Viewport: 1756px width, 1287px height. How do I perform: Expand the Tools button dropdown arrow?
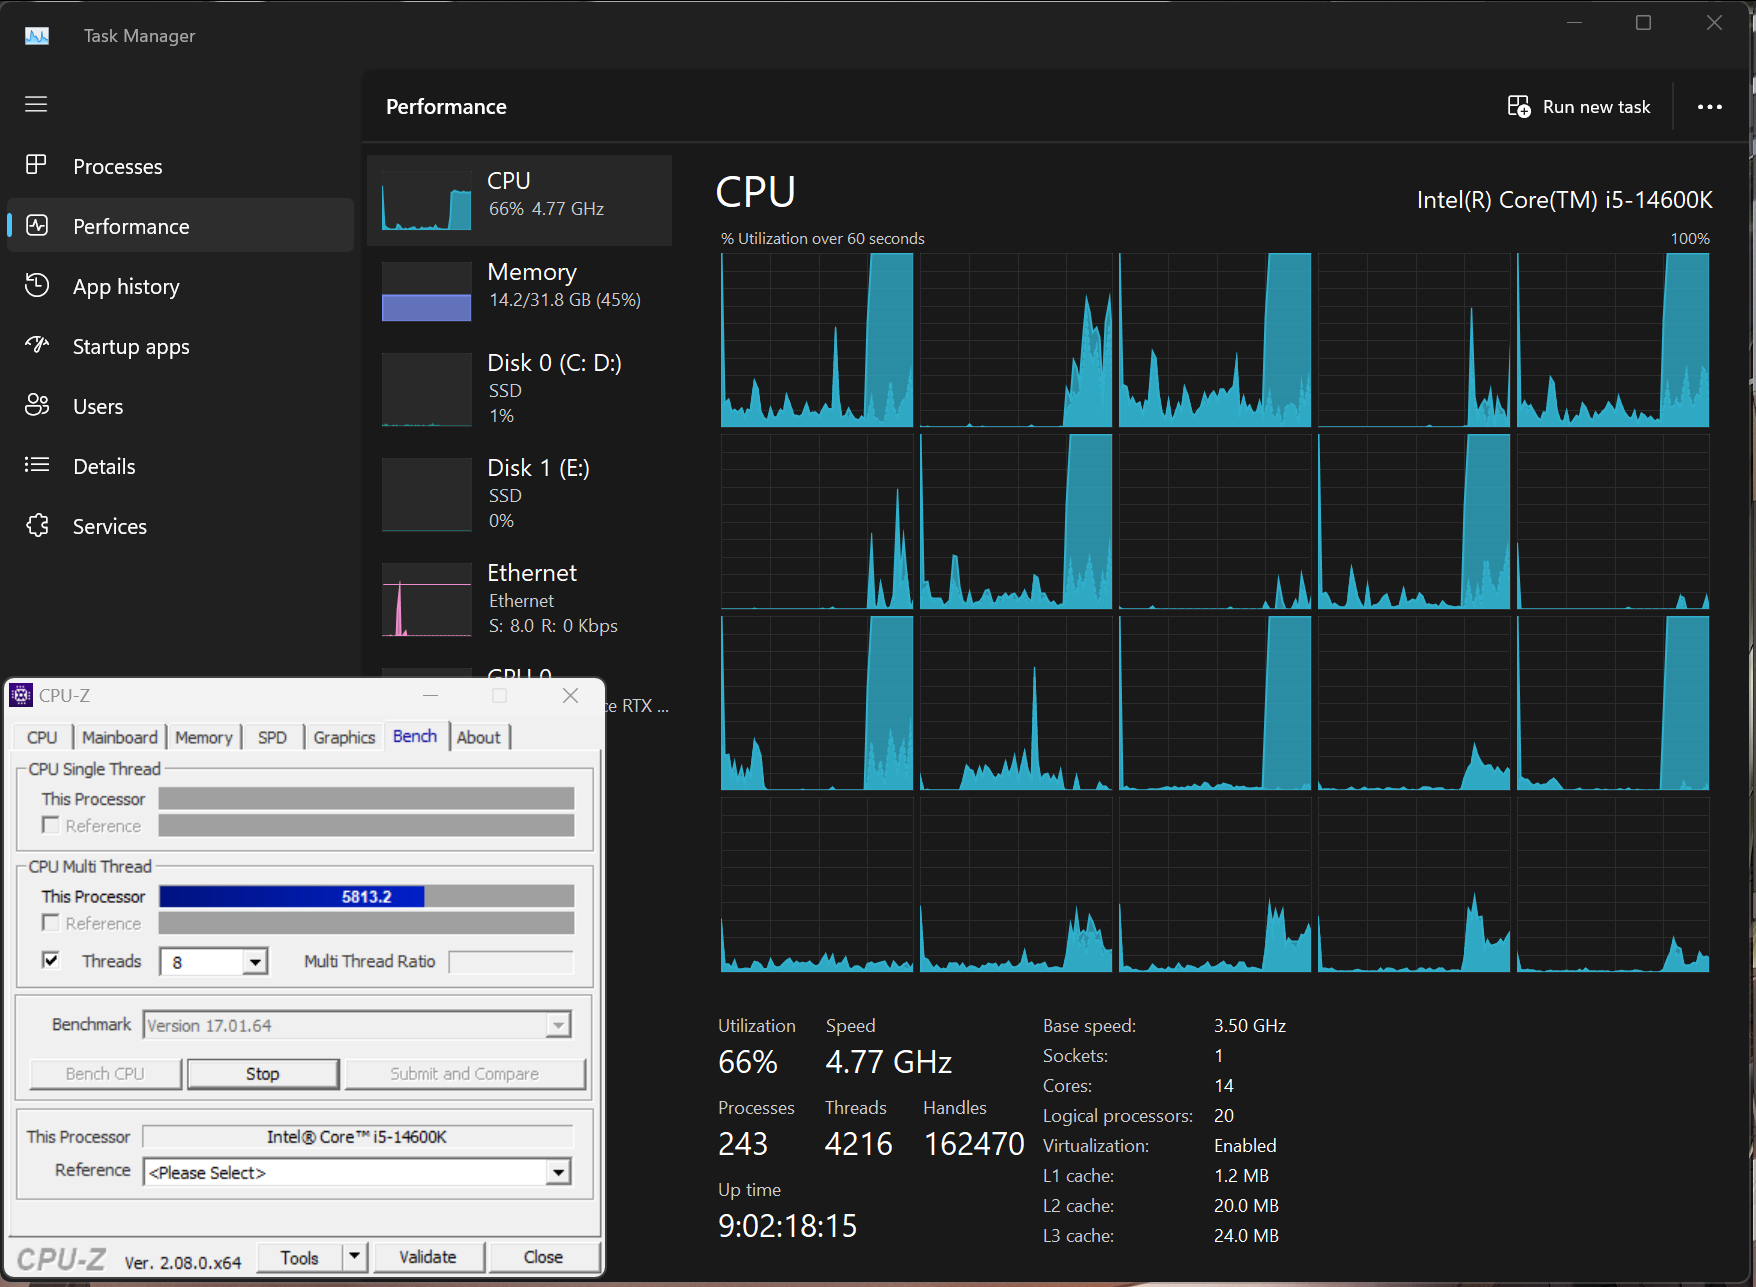354,1256
